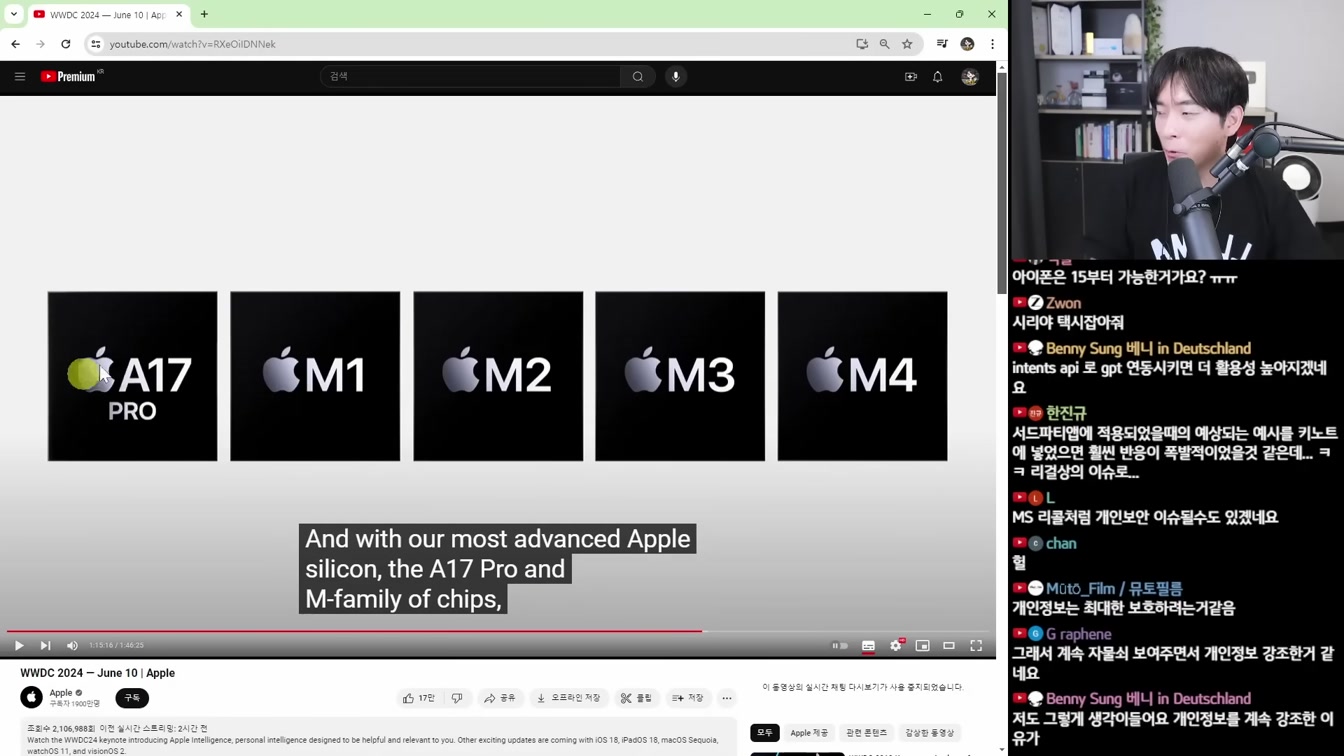Reload the page
This screenshot has width=1344, height=756.
(x=66, y=44)
